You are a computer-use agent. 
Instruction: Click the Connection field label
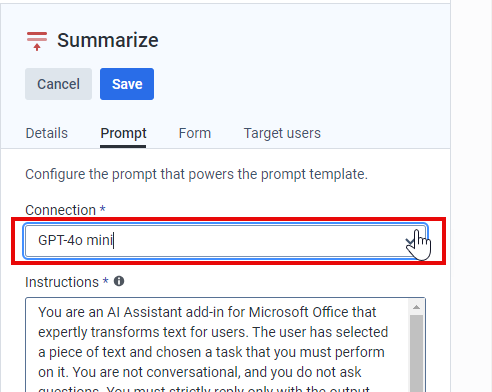click(60, 210)
